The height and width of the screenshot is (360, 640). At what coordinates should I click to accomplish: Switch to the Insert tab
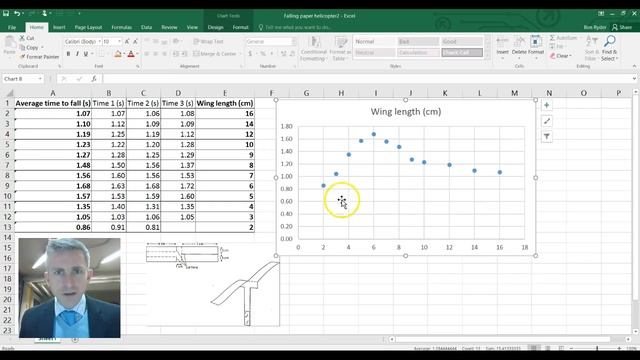(x=59, y=27)
